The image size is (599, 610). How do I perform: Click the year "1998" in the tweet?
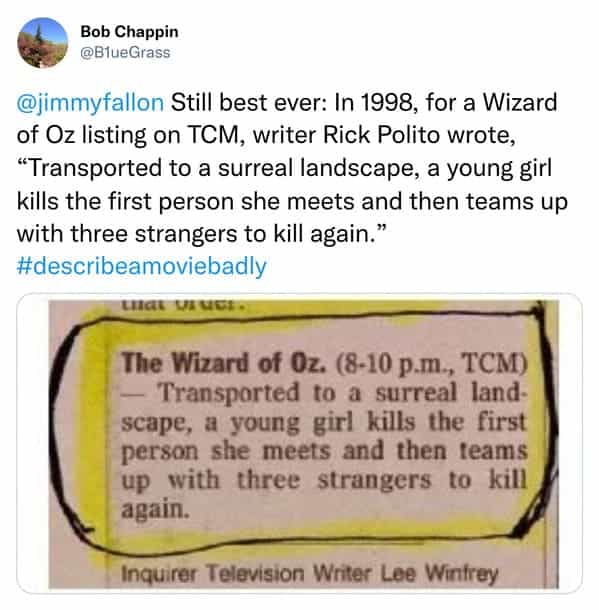click(386, 103)
